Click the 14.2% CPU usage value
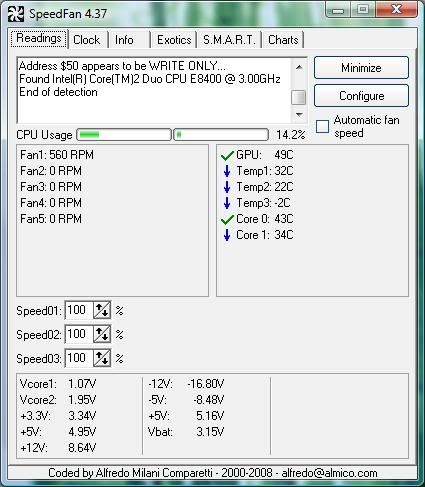The width and height of the screenshot is (425, 487). (290, 135)
